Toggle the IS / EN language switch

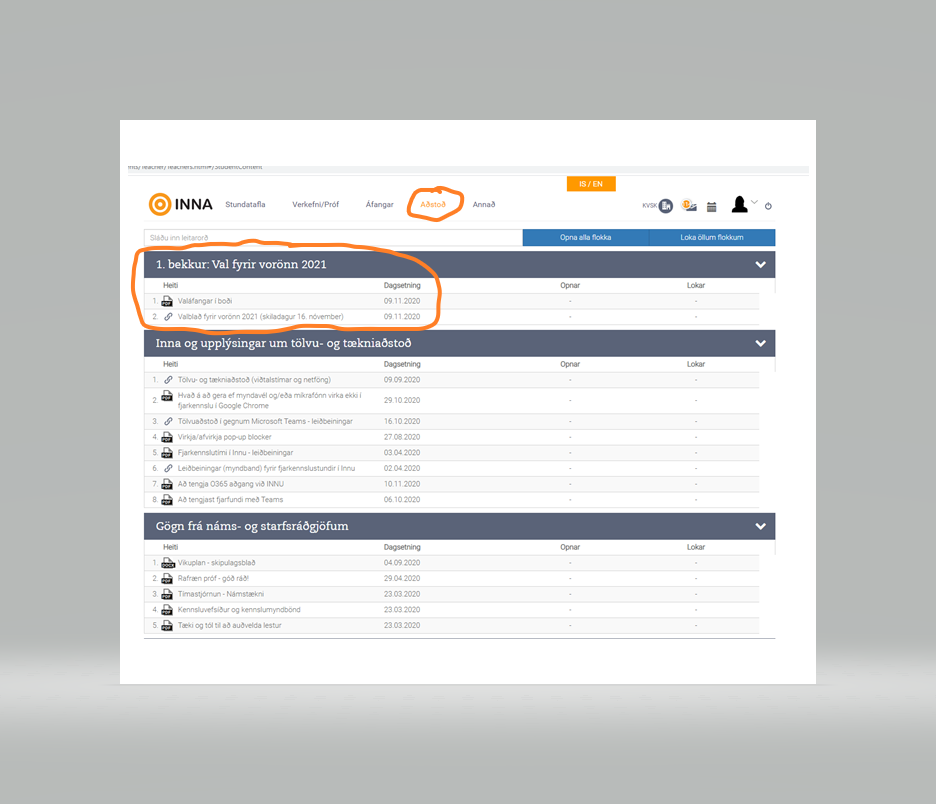pyautogui.click(x=590, y=184)
